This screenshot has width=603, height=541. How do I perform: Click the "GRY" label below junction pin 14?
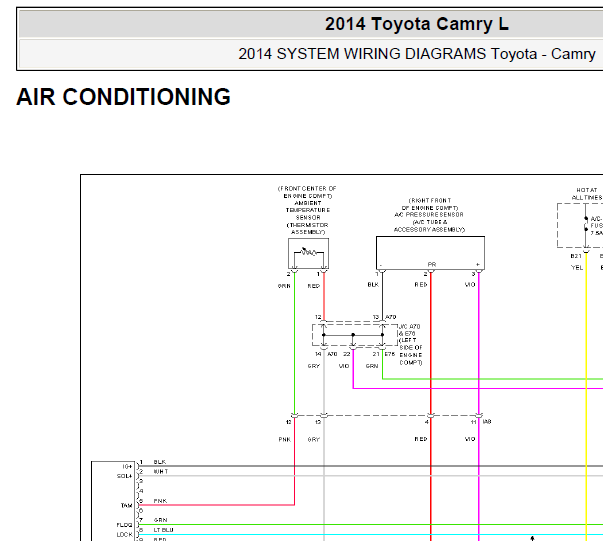314,366
